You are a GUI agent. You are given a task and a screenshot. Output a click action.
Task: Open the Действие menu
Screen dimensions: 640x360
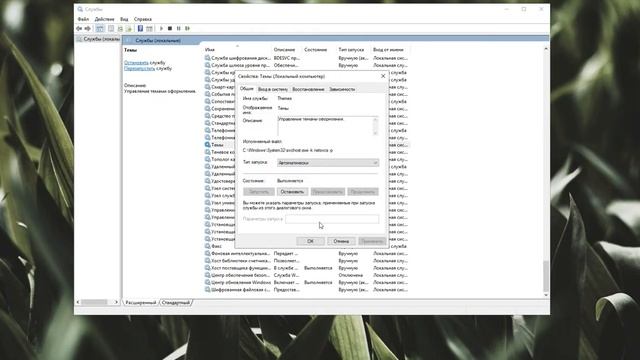104,19
